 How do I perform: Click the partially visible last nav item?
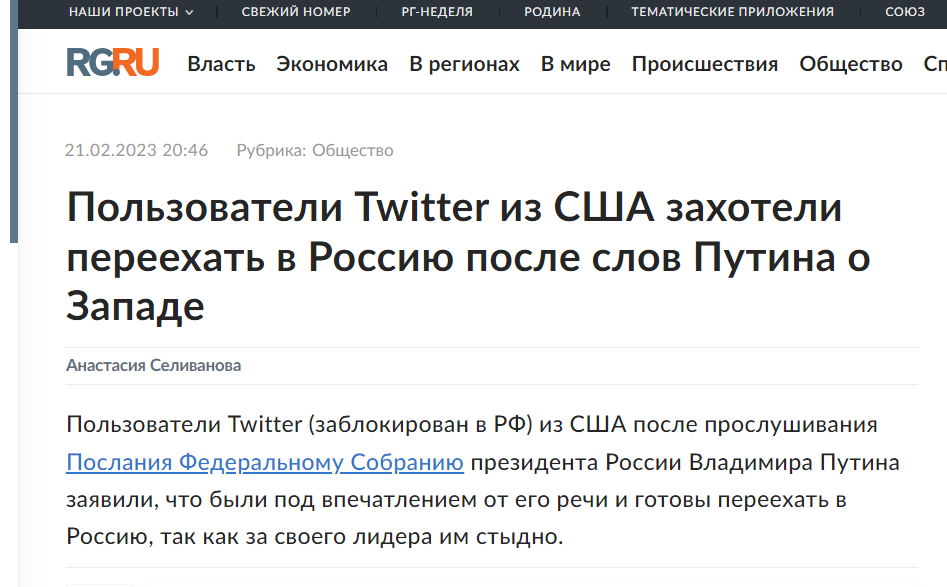[x=935, y=64]
